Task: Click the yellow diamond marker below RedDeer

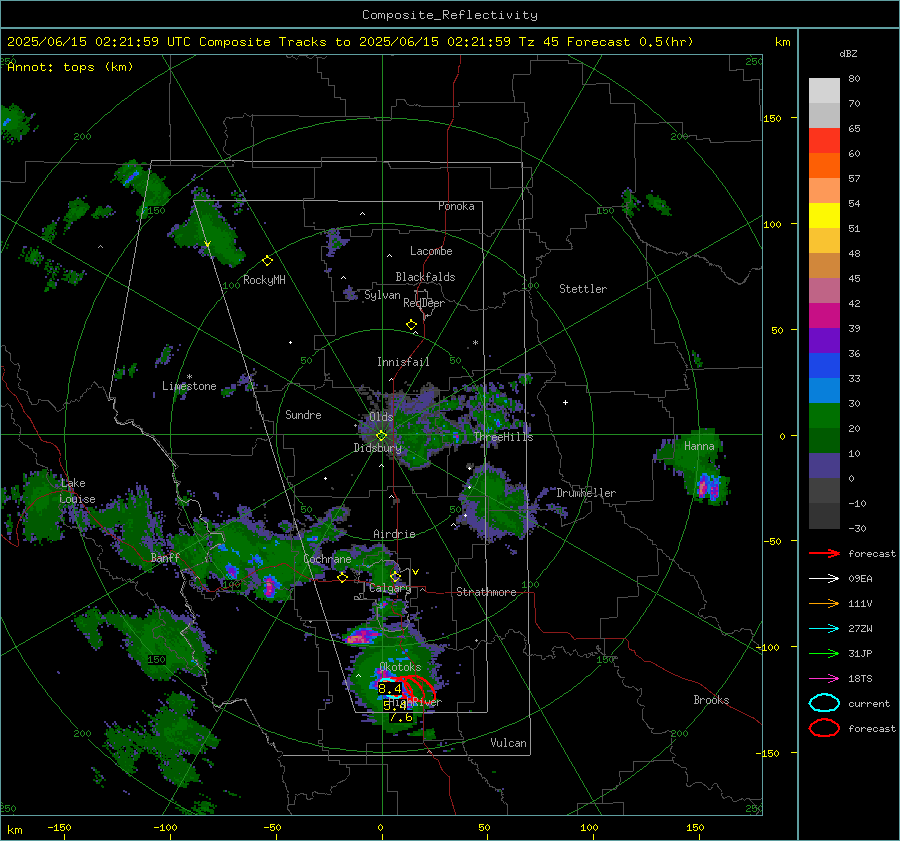Action: [x=411, y=325]
